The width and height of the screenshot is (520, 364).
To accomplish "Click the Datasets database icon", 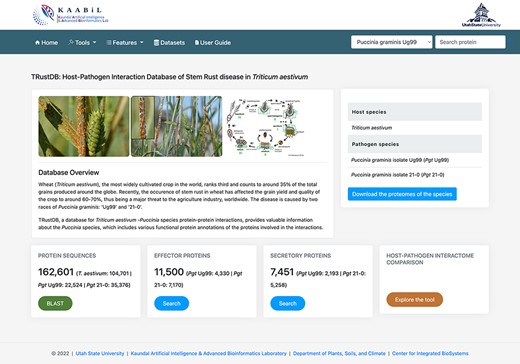I will [x=156, y=42].
